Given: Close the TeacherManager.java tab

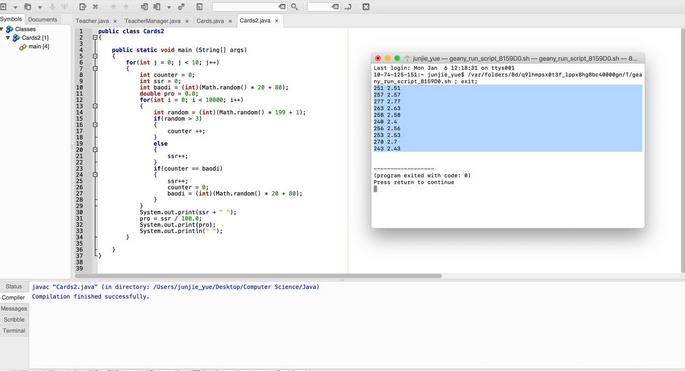Looking at the screenshot, I should point(187,21).
